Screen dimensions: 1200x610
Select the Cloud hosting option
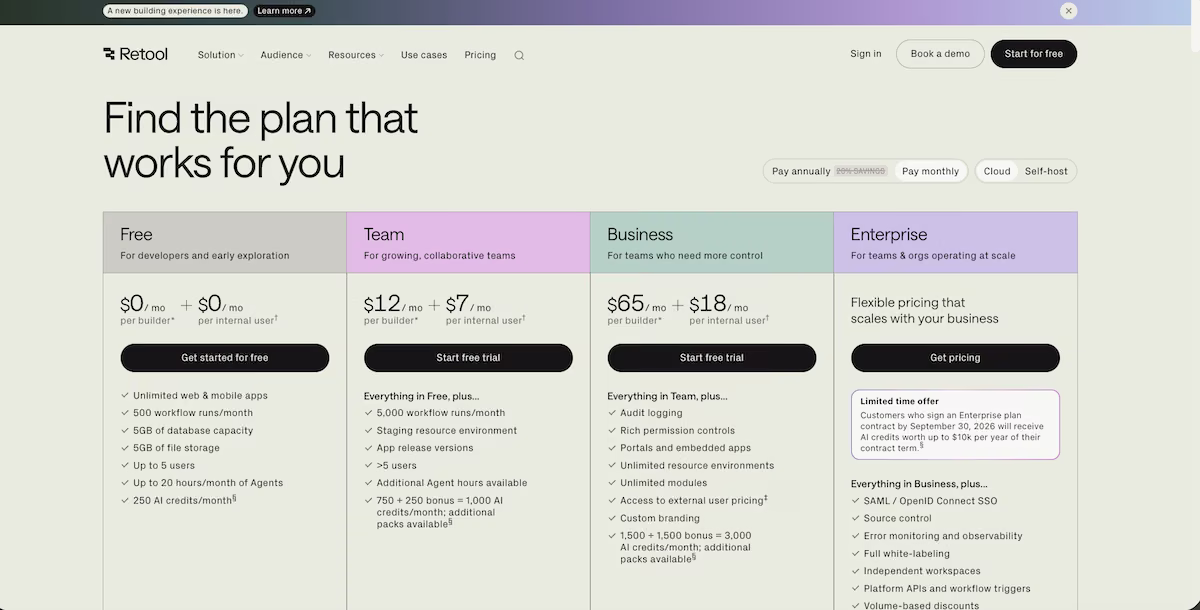[x=997, y=171]
